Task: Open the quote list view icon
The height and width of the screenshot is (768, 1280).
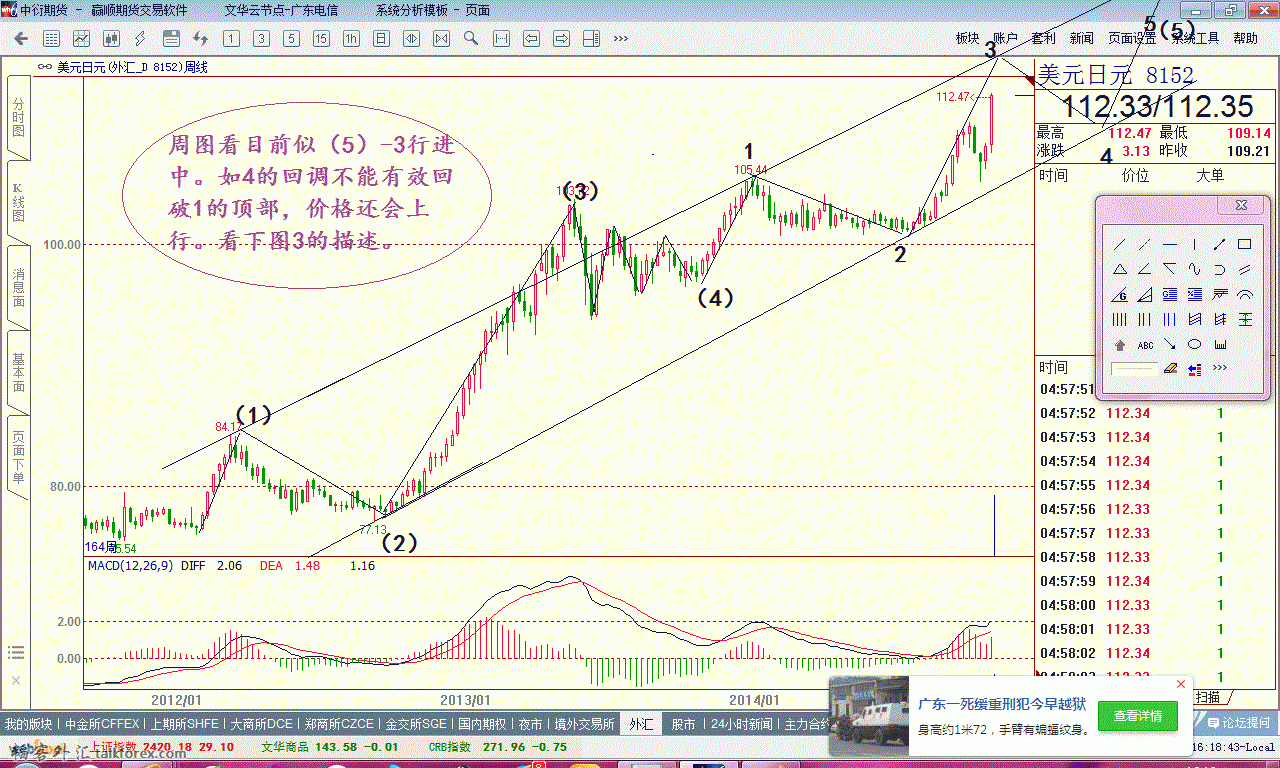Action: [x=51, y=39]
